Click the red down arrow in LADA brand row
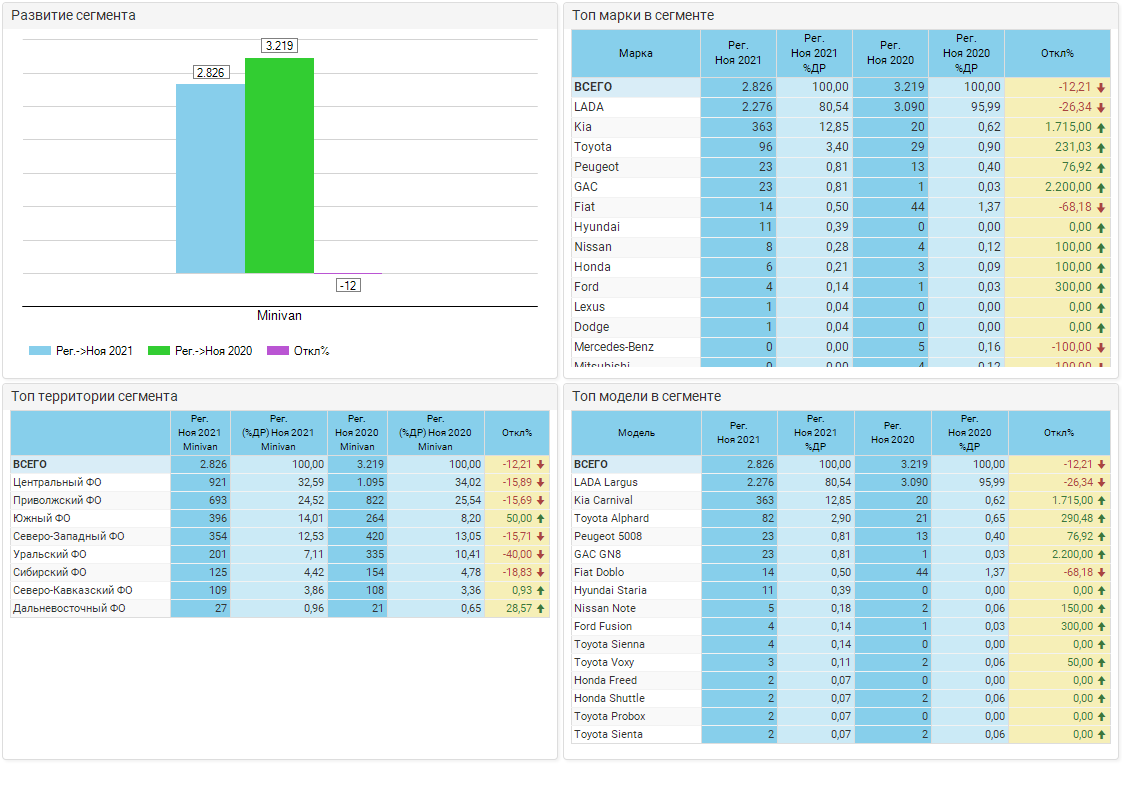Screen dimensions: 1122x793 coord(1101,107)
